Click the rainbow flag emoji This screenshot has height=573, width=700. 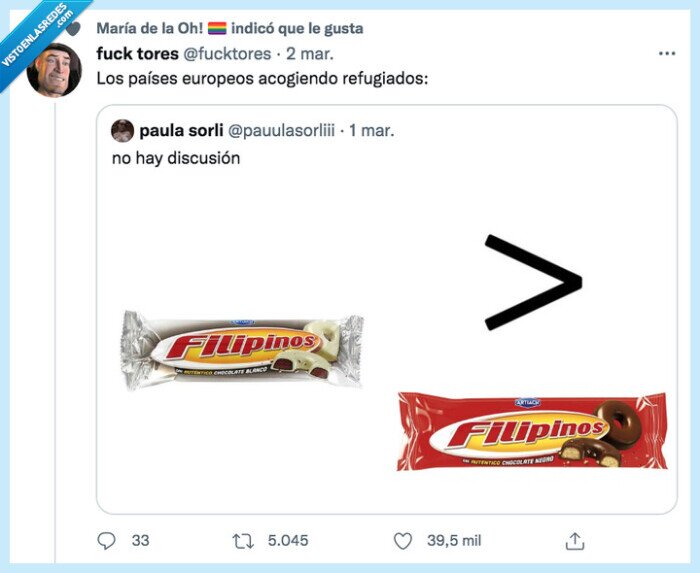[x=217, y=28]
